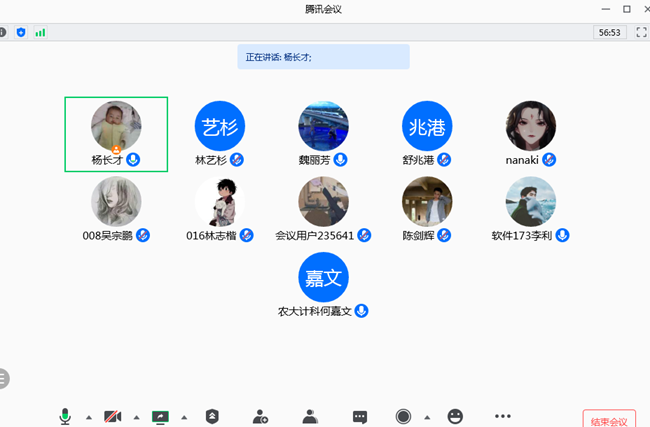Select 舒兆港's avatar

click(427, 126)
